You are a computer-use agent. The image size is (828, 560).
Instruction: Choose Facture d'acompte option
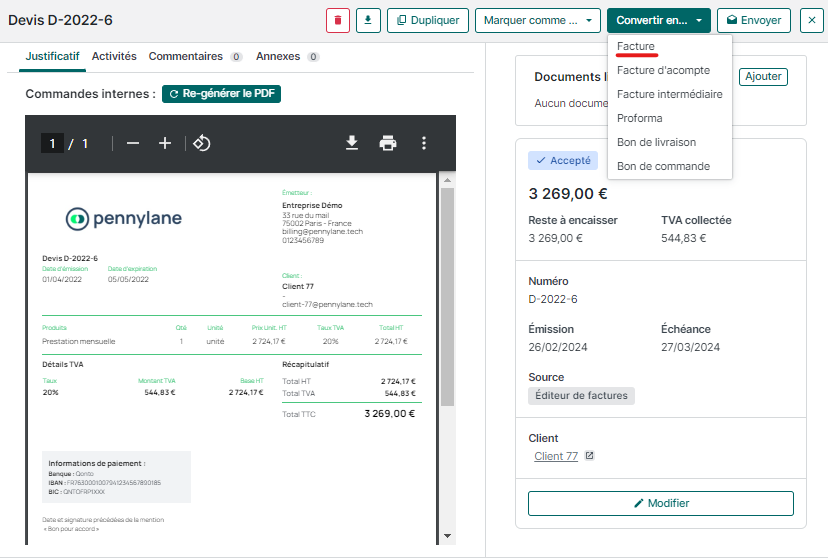pos(663,70)
